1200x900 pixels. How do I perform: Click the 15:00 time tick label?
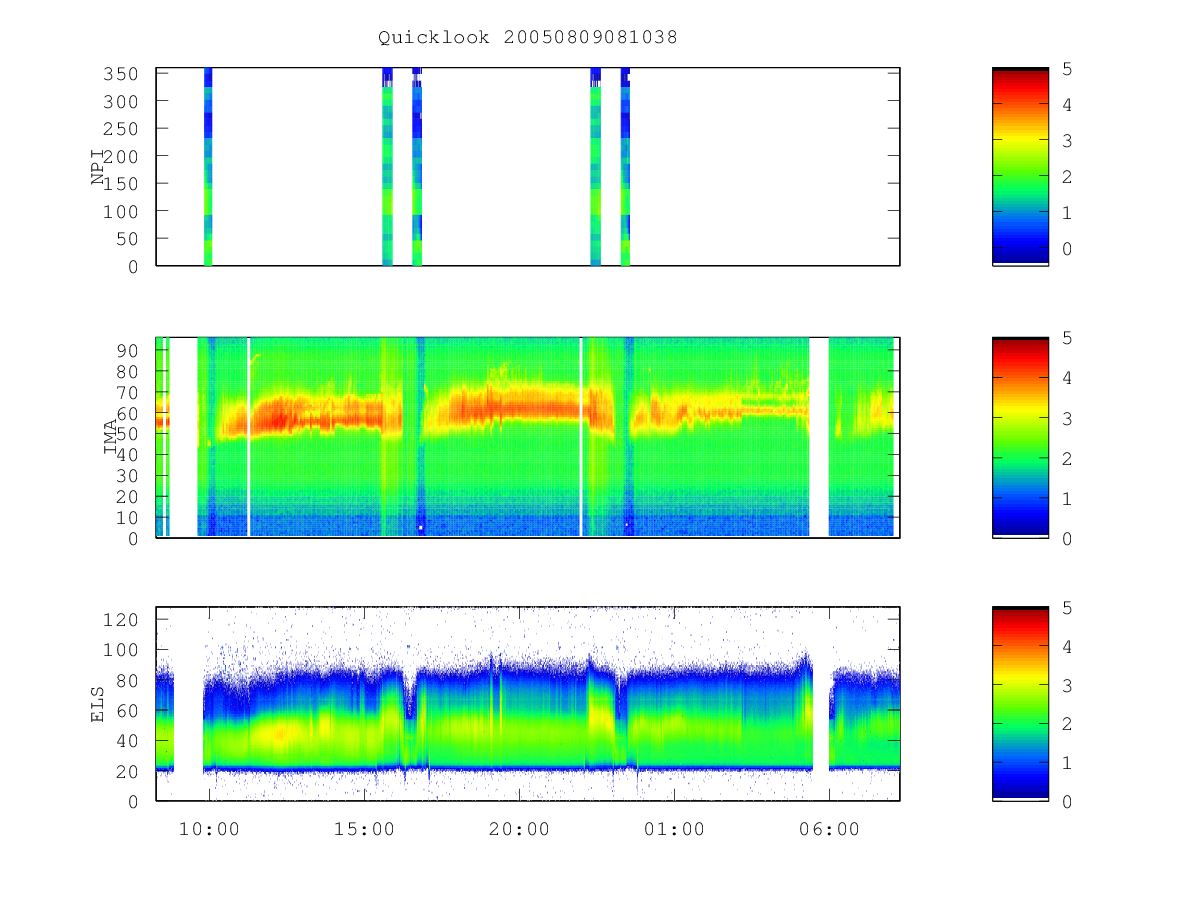[x=364, y=829]
